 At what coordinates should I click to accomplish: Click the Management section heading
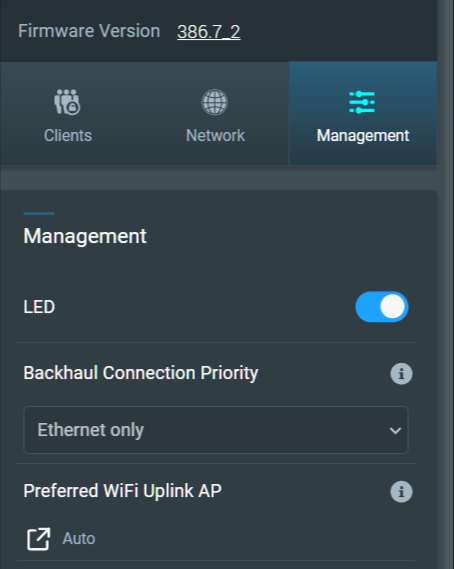(85, 236)
